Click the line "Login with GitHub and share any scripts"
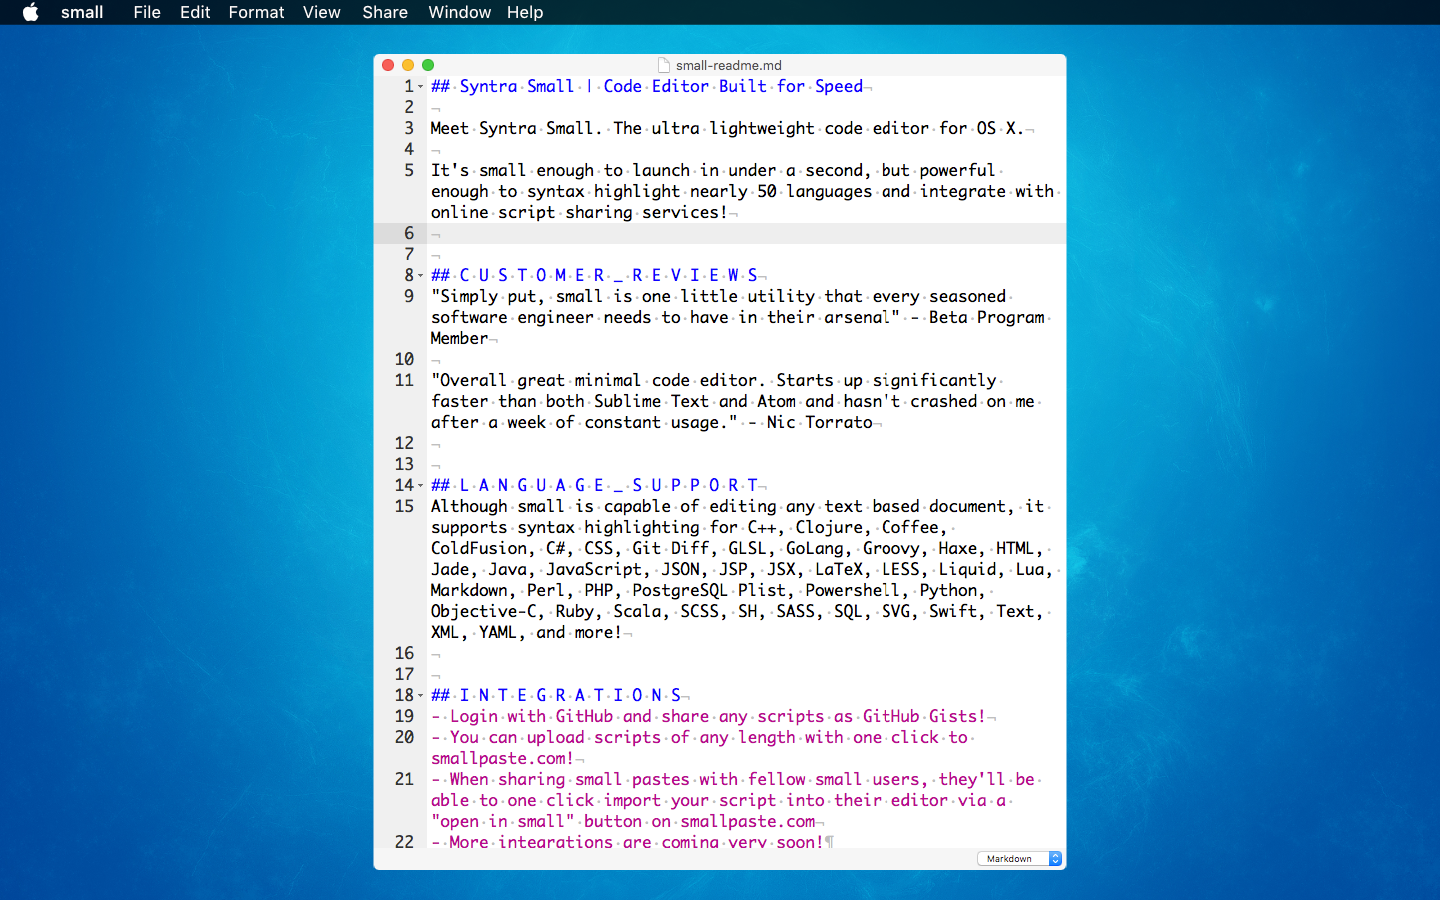Screen dimensions: 1440x900 point(717,716)
